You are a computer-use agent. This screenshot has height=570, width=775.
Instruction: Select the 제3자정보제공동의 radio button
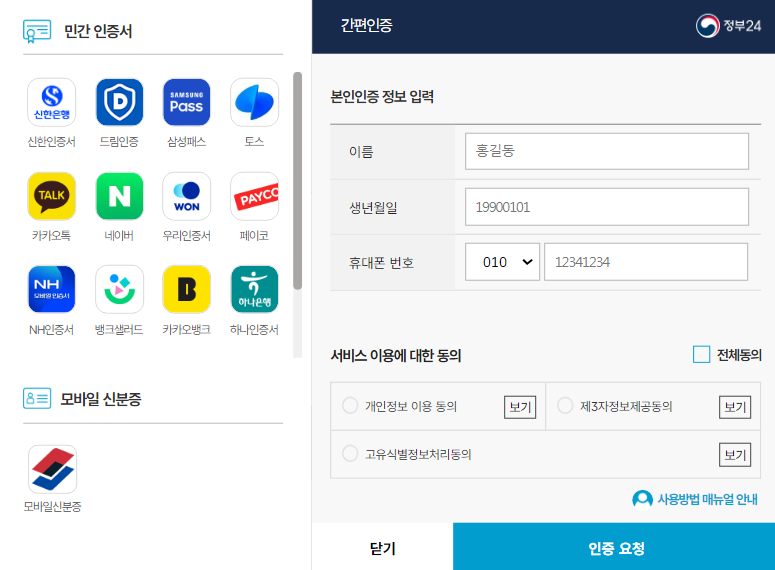coord(565,405)
